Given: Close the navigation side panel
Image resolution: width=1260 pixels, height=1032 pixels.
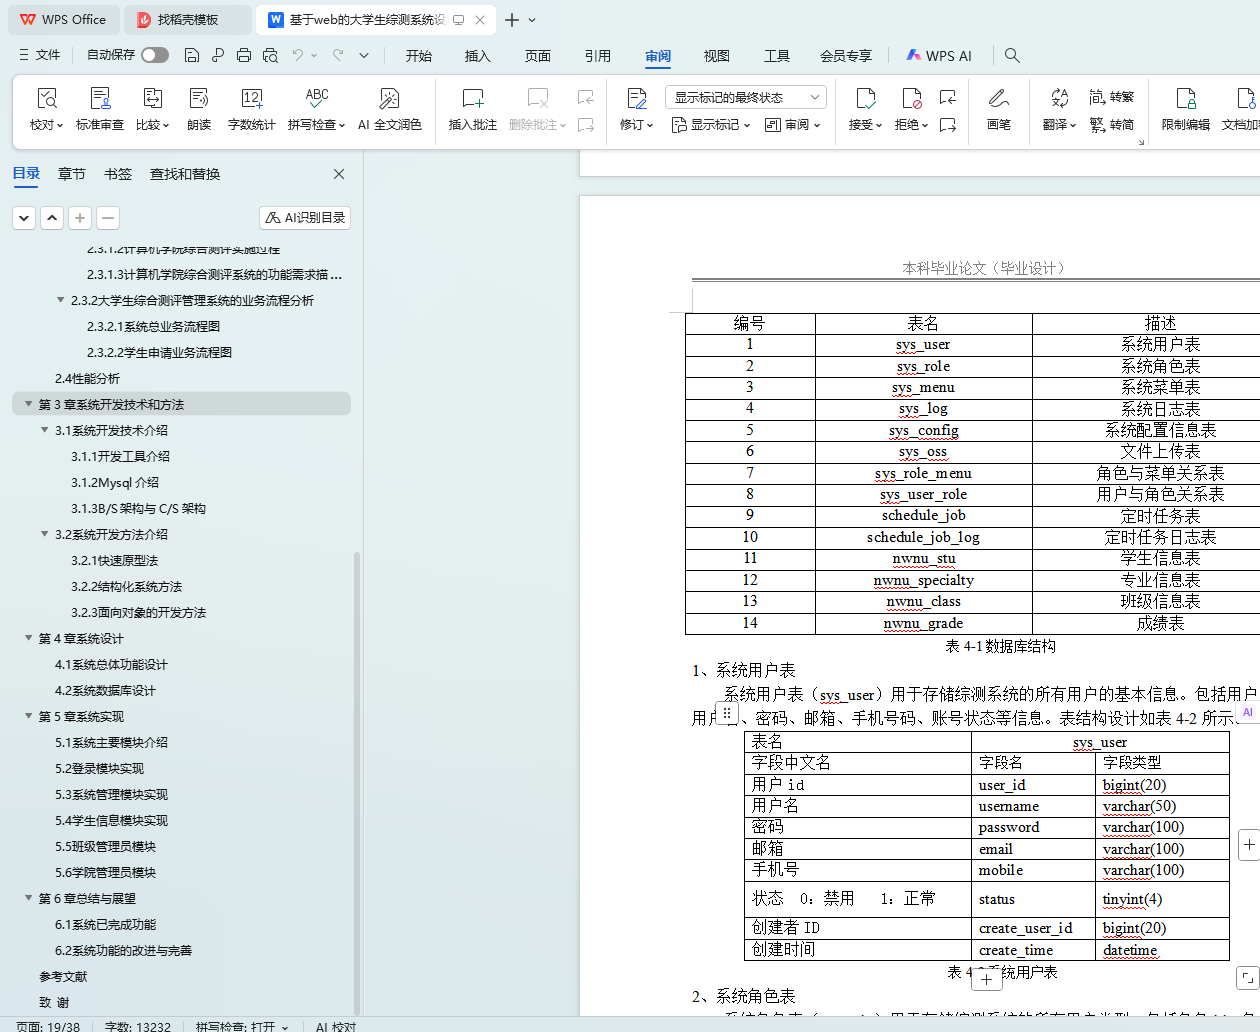Looking at the screenshot, I should [x=339, y=174].
